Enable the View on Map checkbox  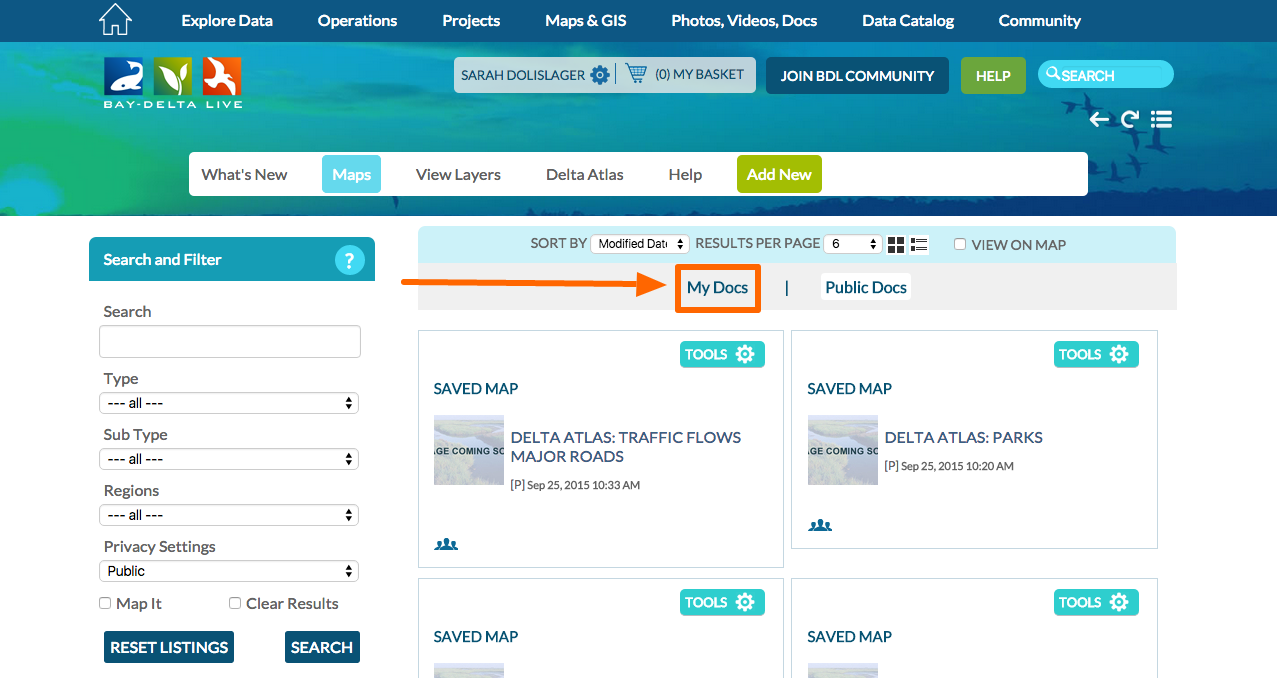(960, 245)
